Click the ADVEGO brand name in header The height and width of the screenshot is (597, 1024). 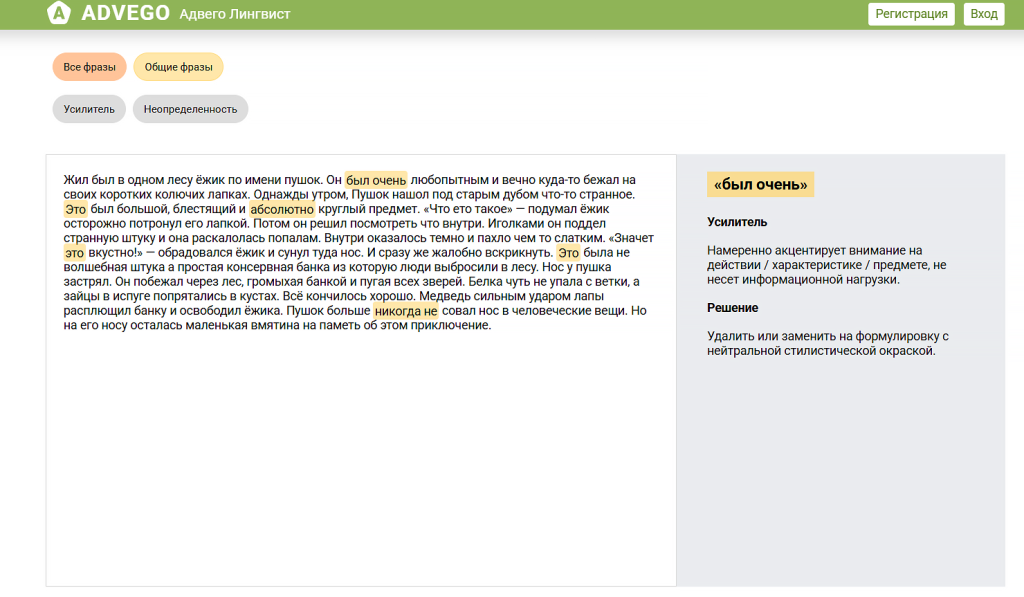(125, 14)
